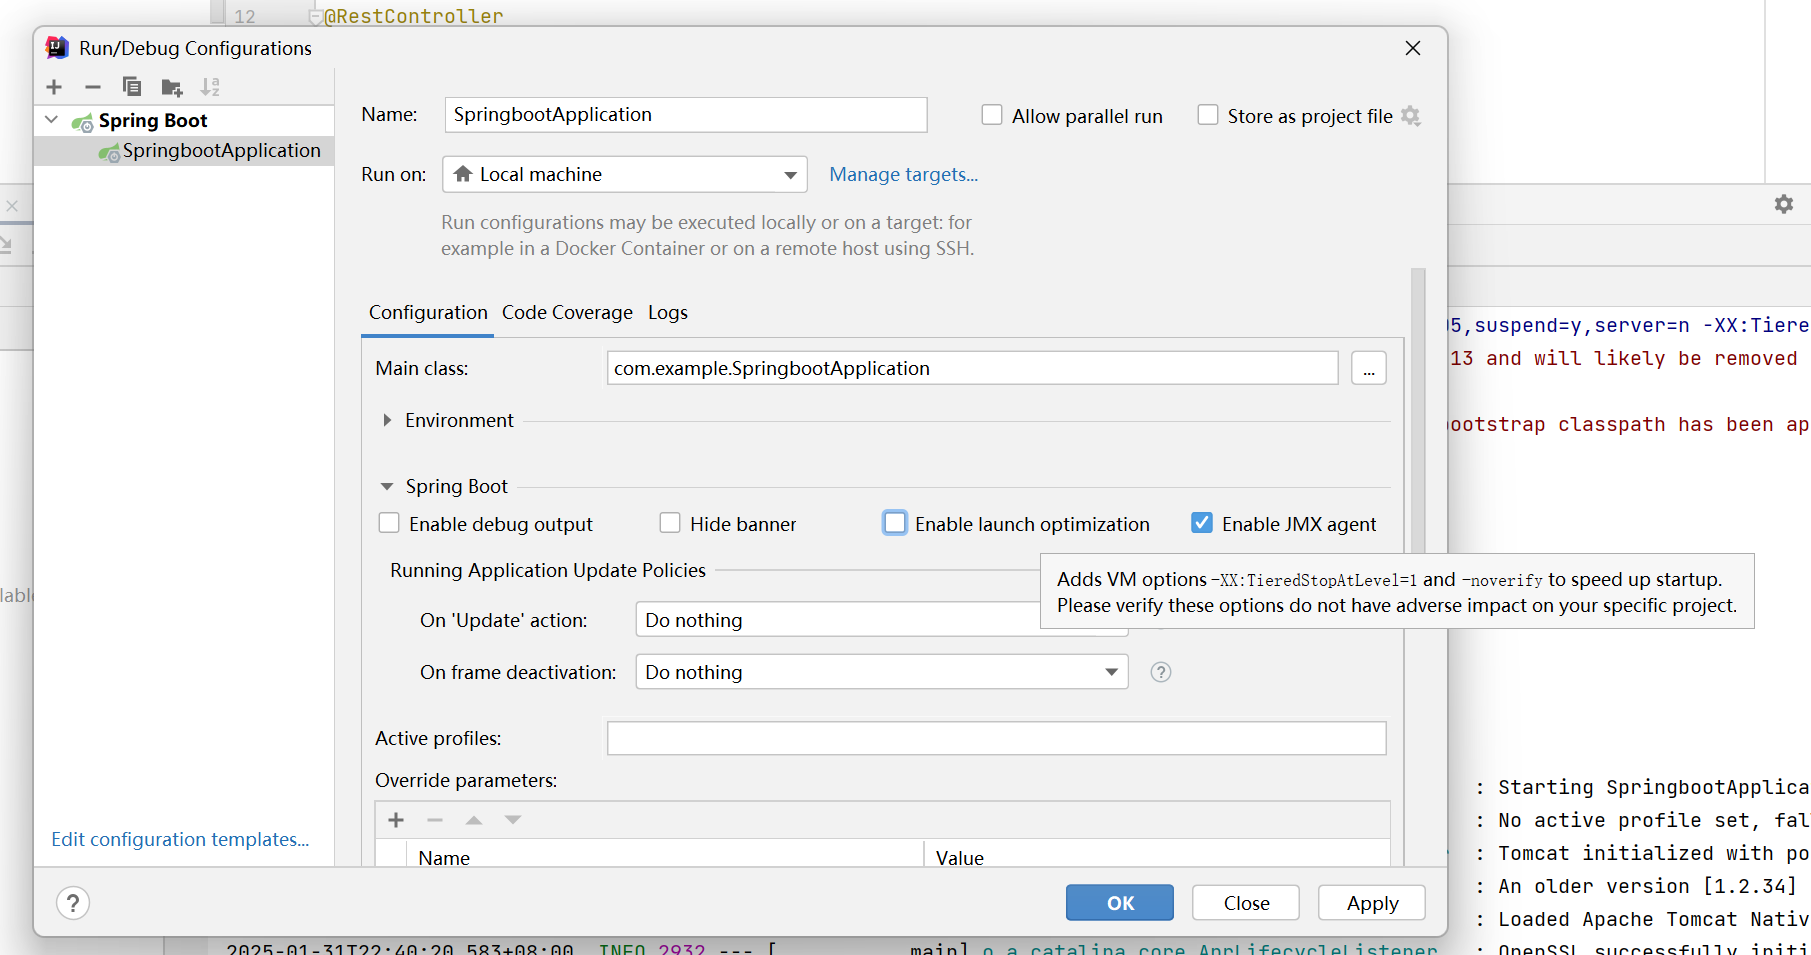1811x955 pixels.
Task: Toggle Enable launch optimization checkbox
Action: point(895,523)
